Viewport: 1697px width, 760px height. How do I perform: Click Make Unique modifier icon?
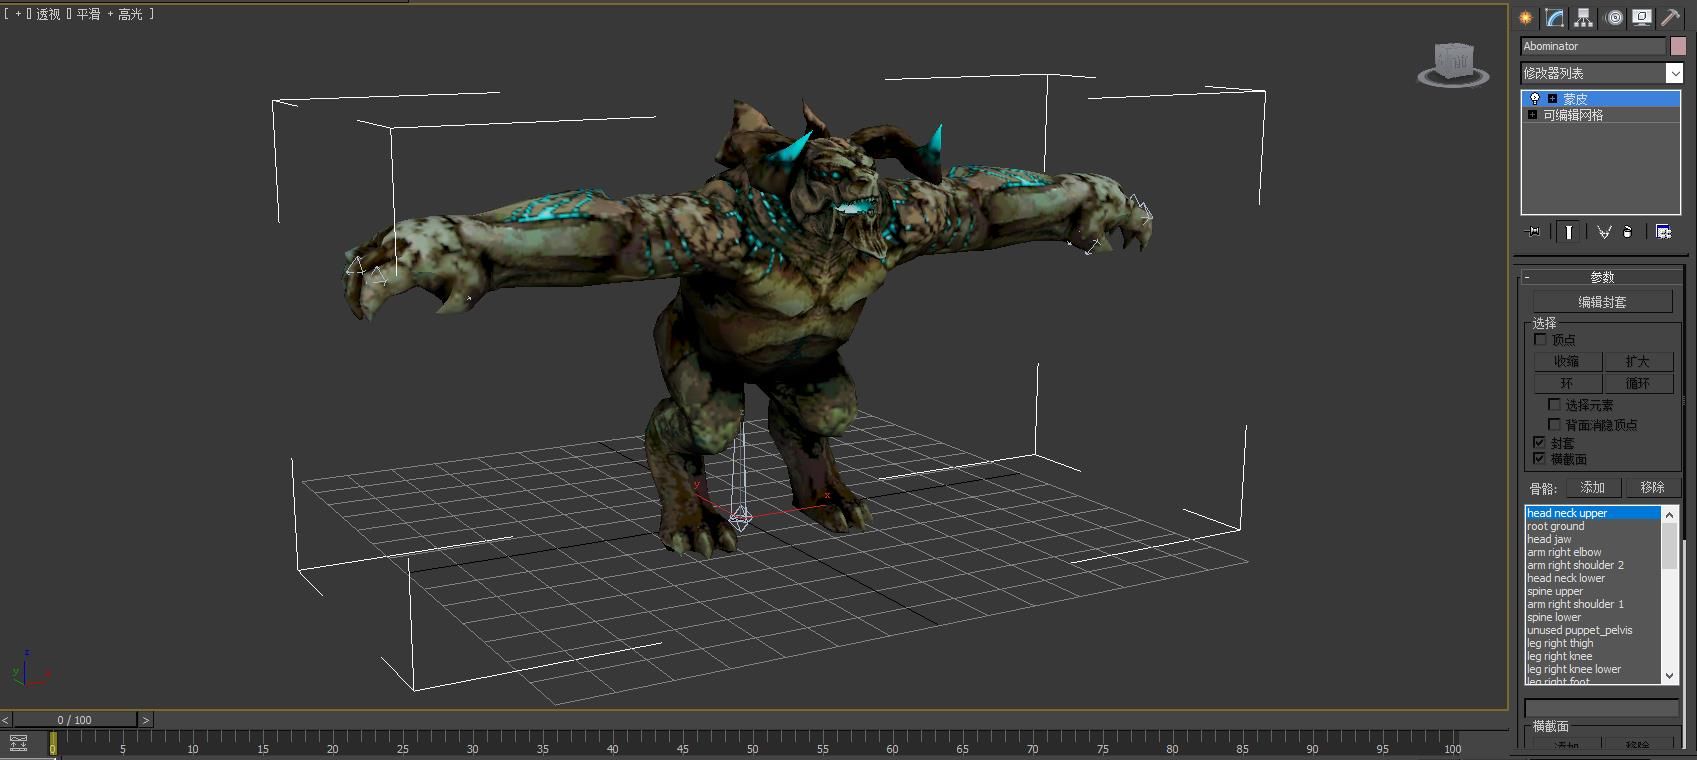(1604, 232)
